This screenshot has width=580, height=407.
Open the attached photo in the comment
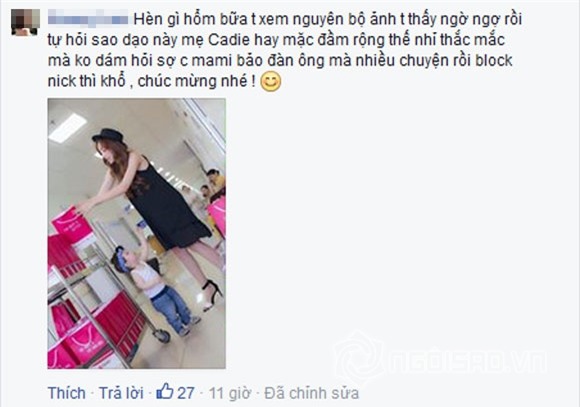(x=136, y=233)
